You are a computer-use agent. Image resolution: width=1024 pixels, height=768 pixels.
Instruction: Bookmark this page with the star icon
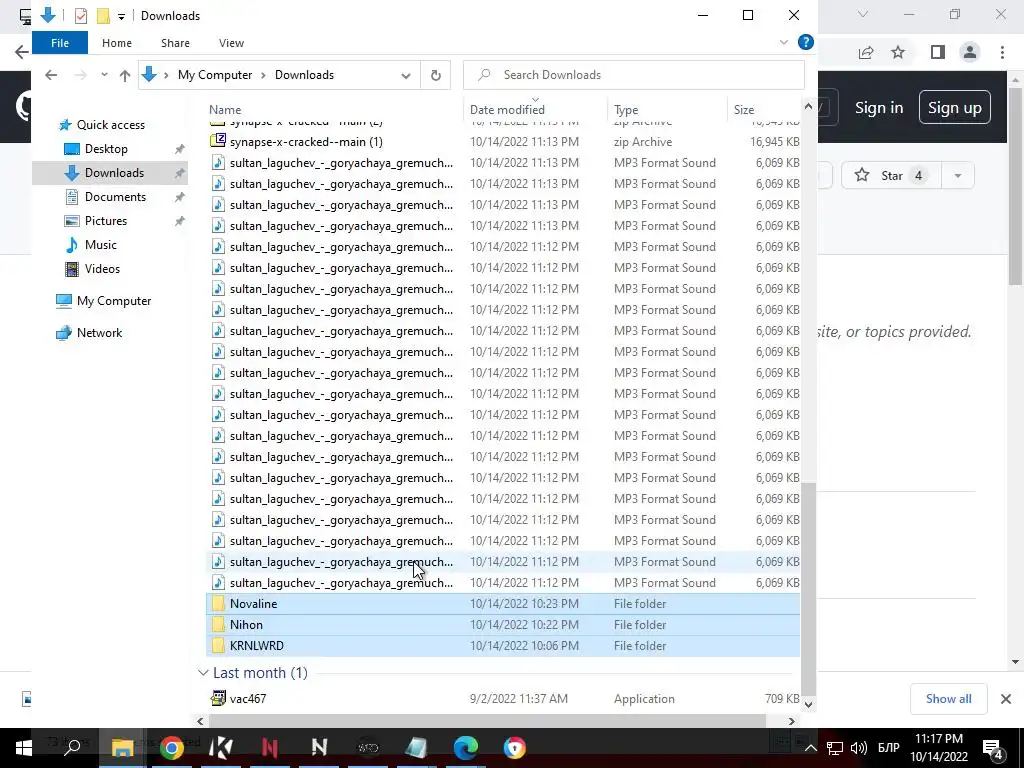click(x=898, y=52)
